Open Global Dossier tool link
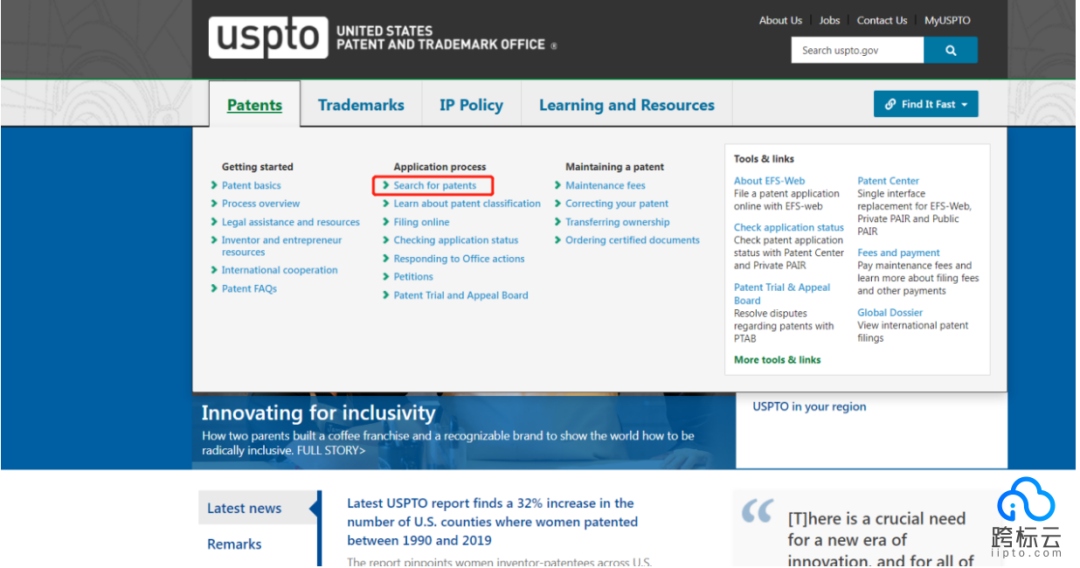The height and width of the screenshot is (568, 1080). point(890,312)
